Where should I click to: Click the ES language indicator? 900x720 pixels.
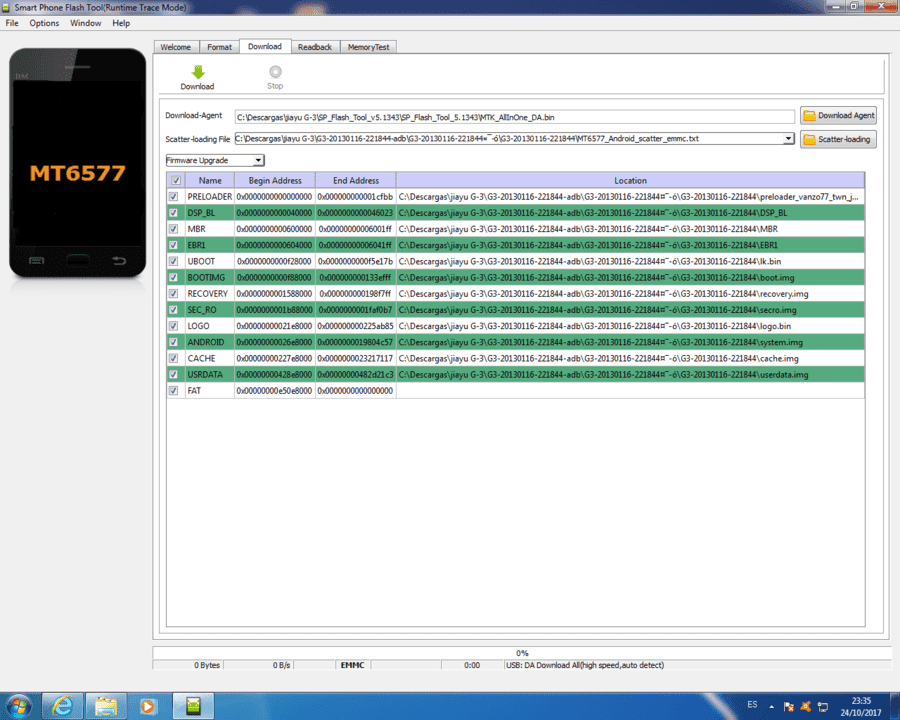click(x=752, y=704)
